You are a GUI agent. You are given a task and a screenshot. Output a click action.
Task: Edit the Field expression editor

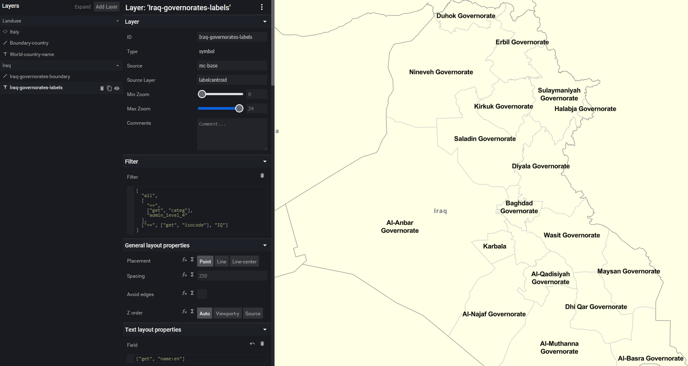click(x=197, y=359)
